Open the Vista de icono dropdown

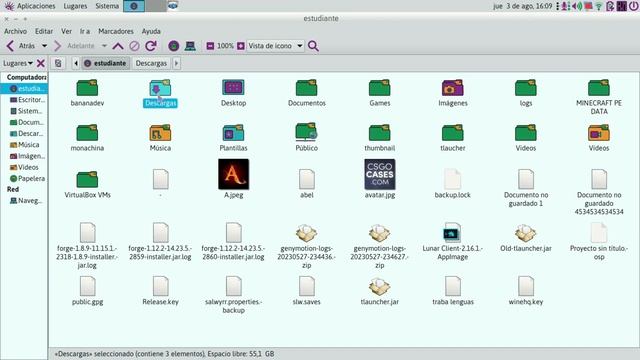(x=276, y=46)
